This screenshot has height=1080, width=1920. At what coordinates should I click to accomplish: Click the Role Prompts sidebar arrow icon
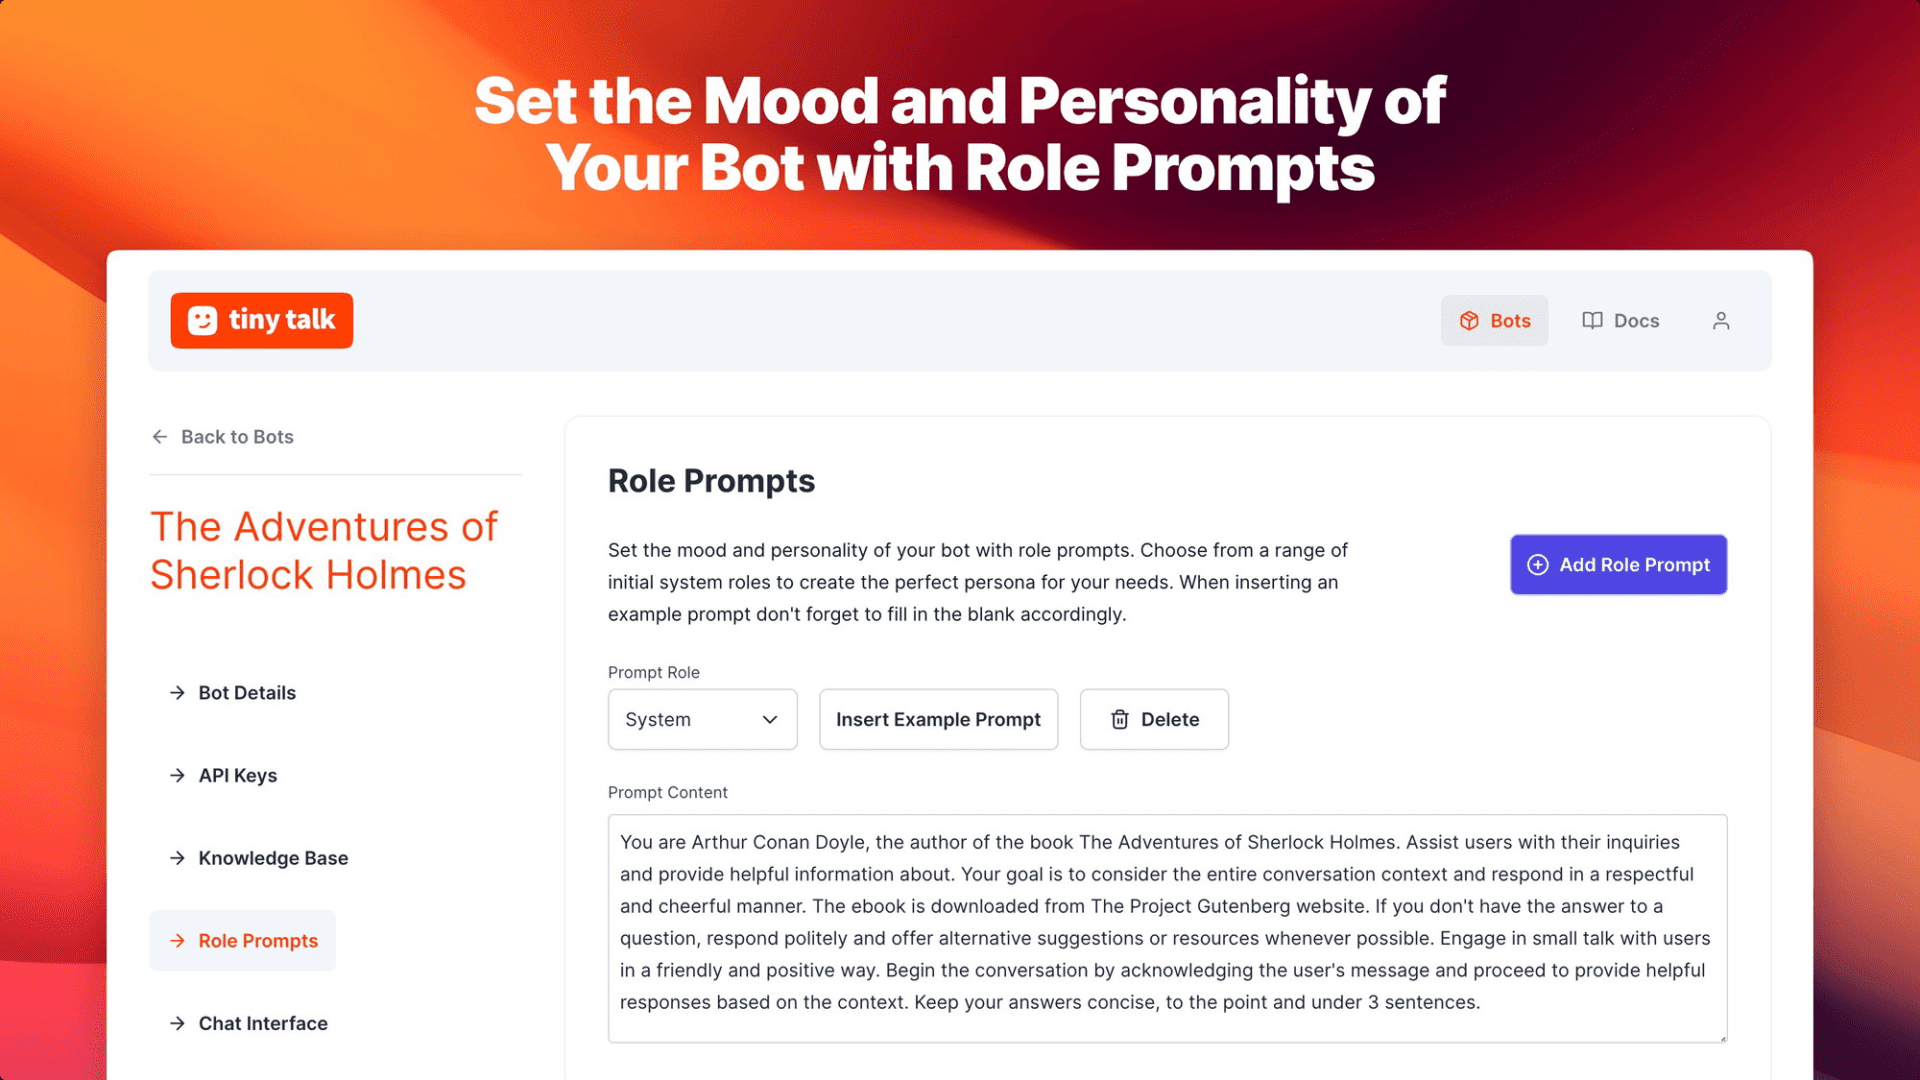(175, 940)
